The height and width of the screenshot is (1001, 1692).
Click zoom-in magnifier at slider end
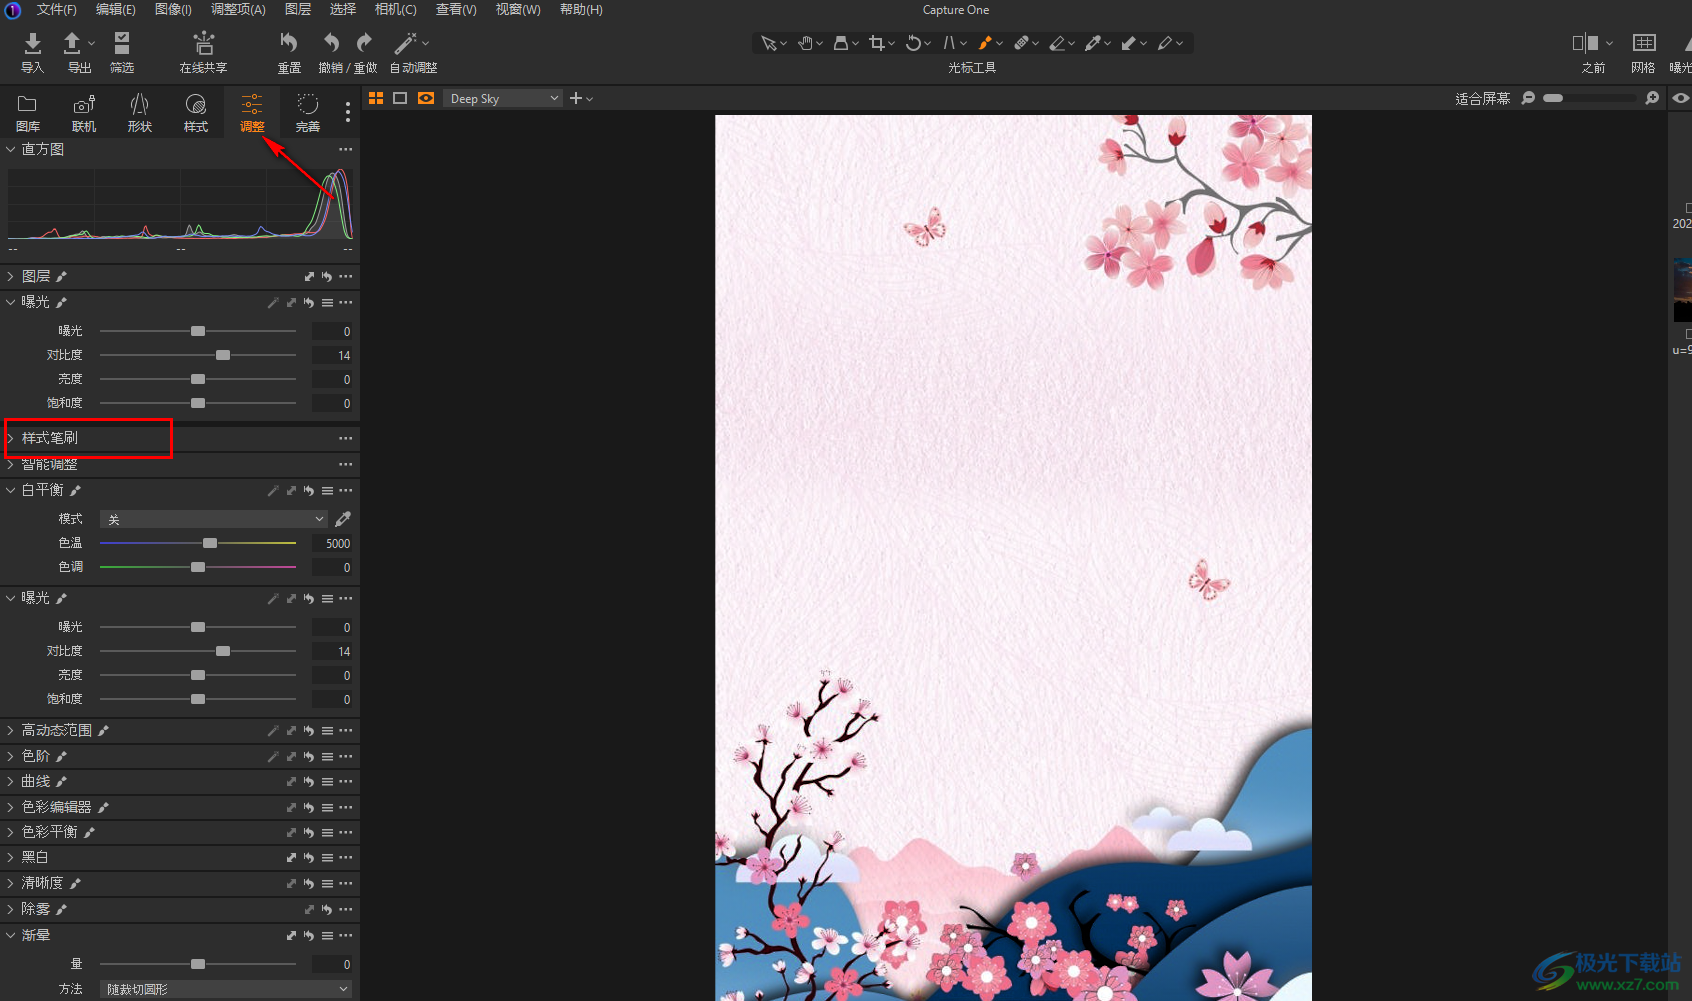1652,98
